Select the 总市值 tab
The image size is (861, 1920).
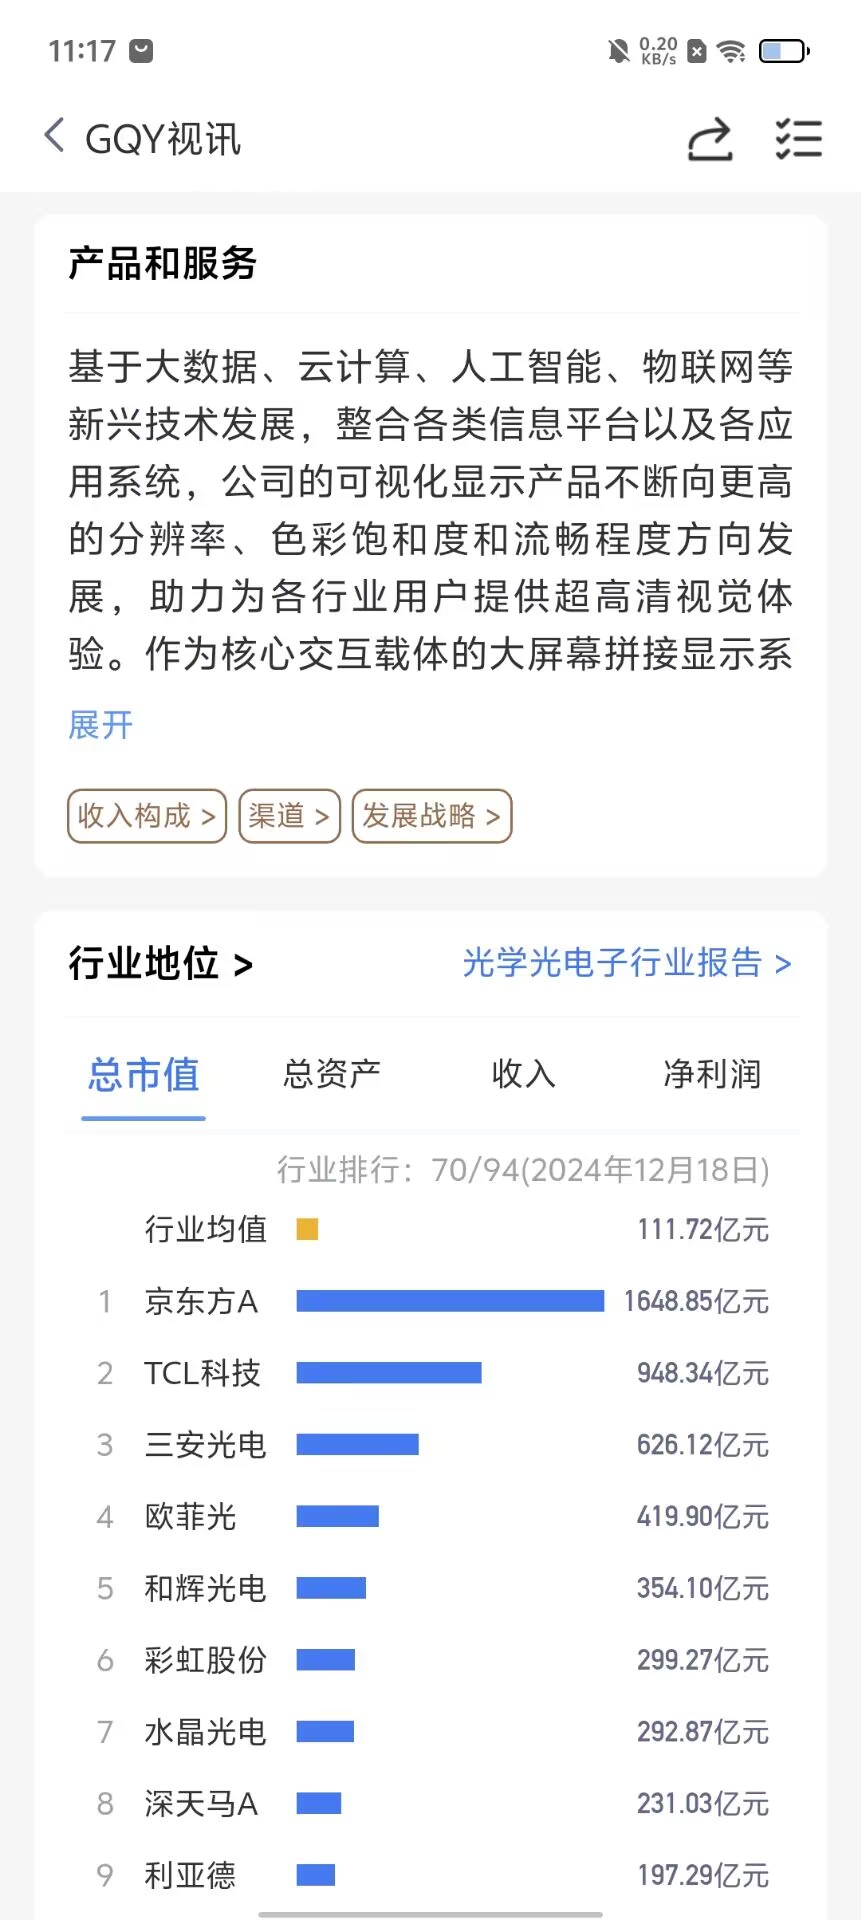[143, 1075]
